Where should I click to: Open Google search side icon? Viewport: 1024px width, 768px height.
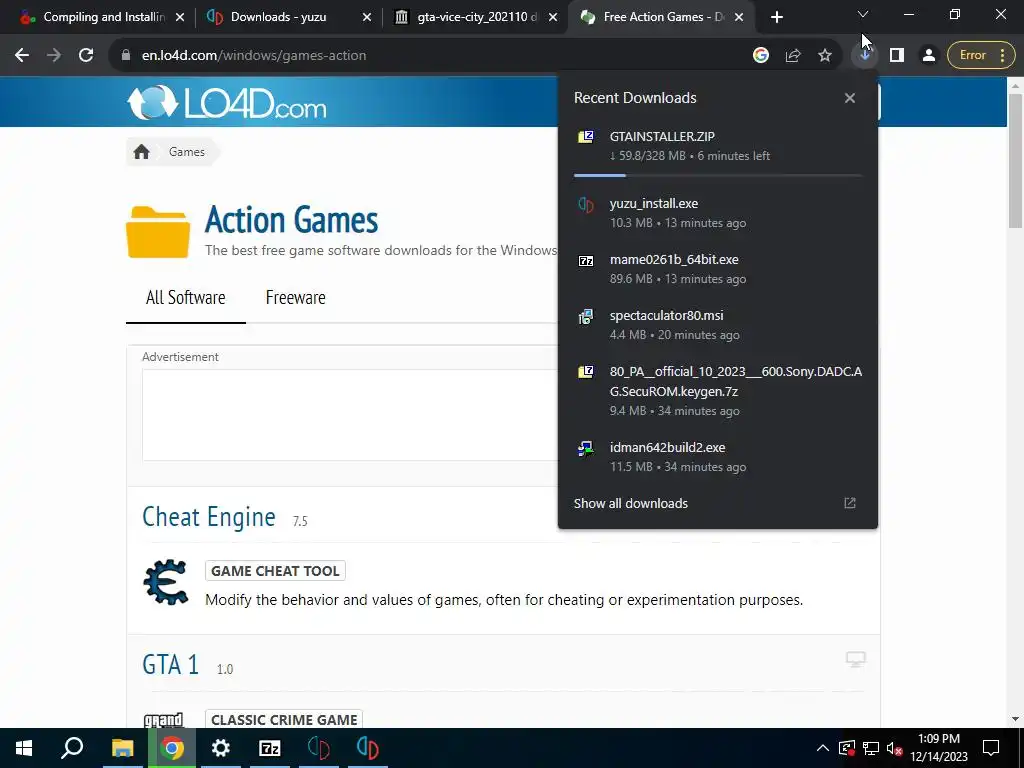click(761, 56)
